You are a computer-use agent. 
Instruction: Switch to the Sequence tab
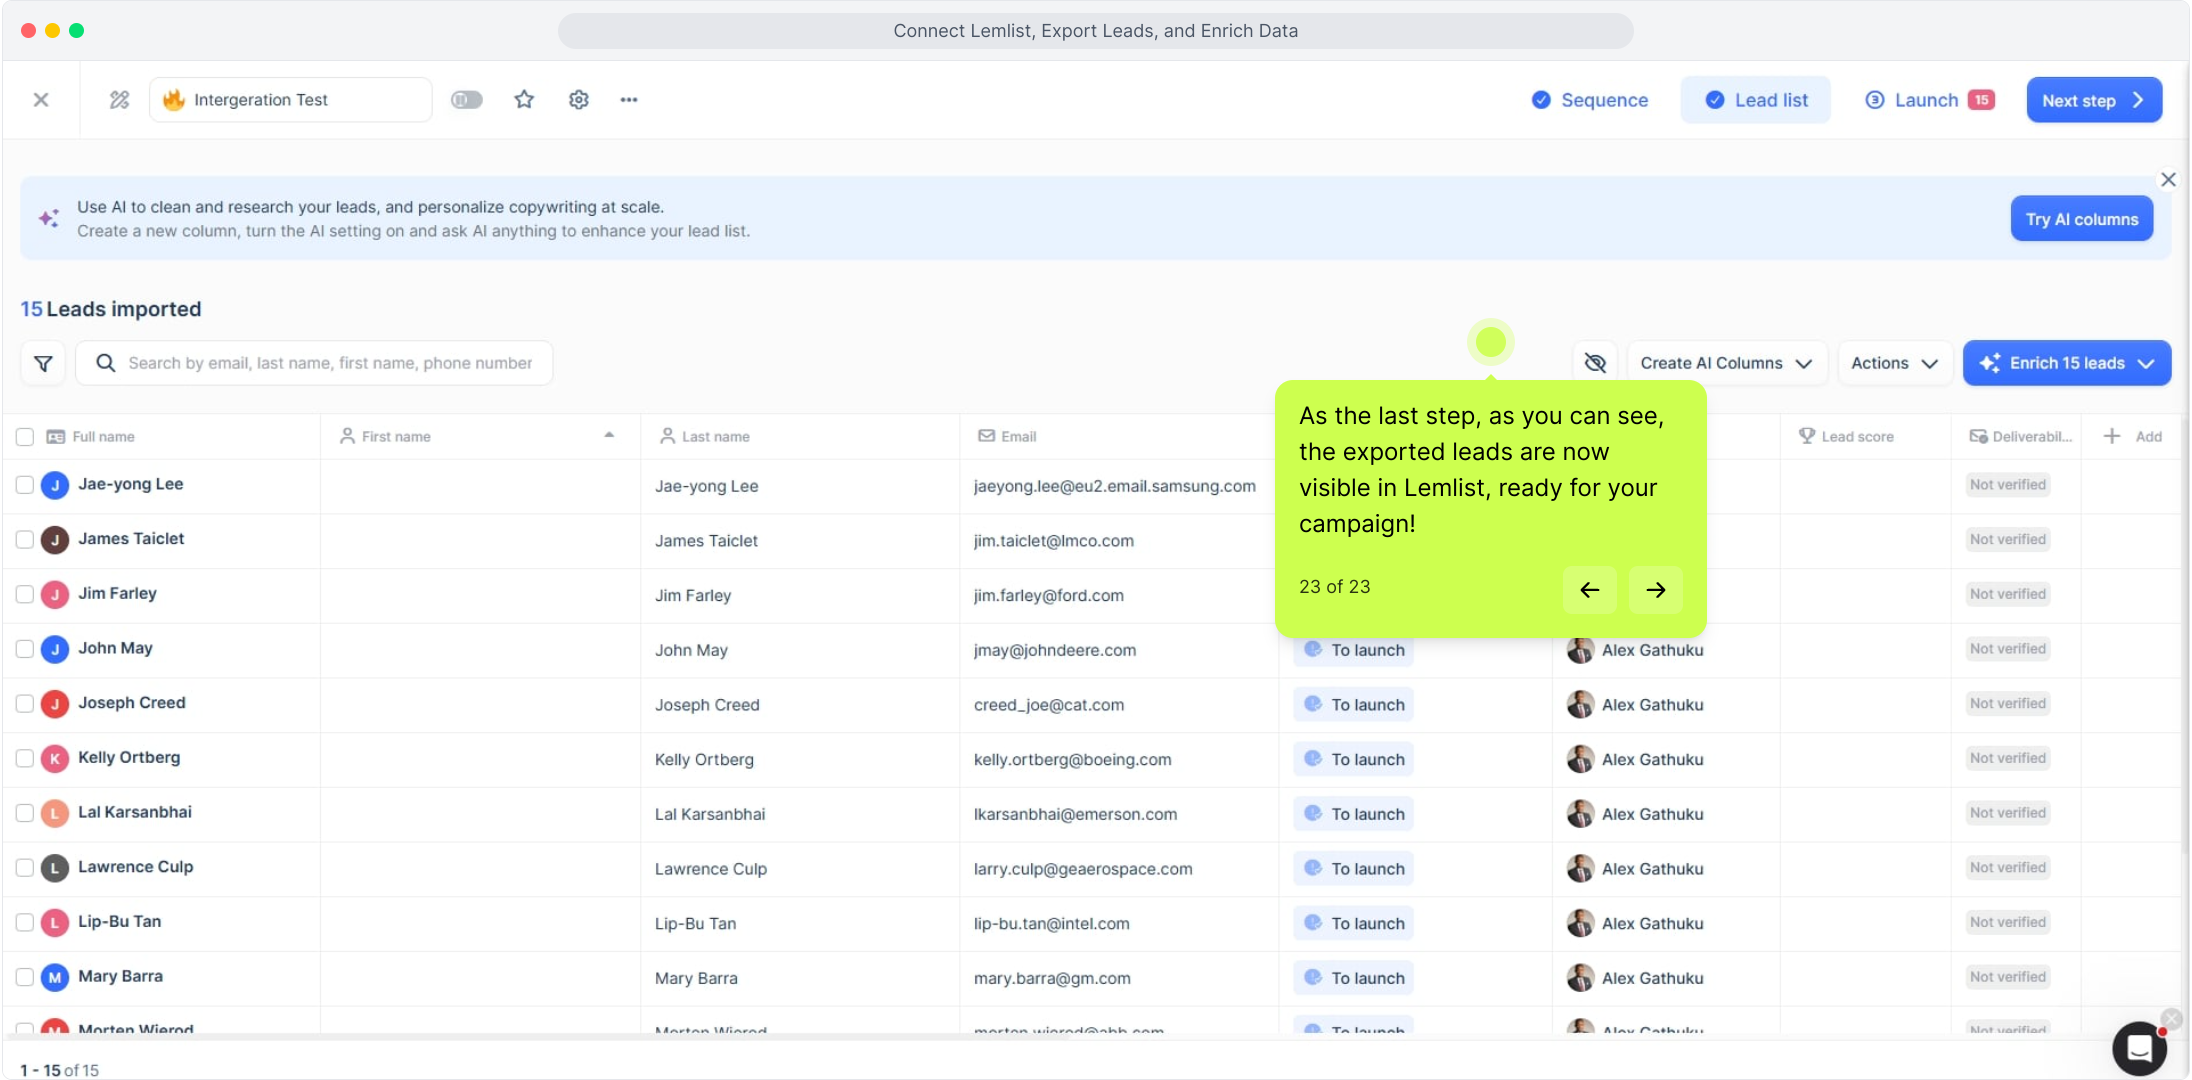click(x=1590, y=100)
